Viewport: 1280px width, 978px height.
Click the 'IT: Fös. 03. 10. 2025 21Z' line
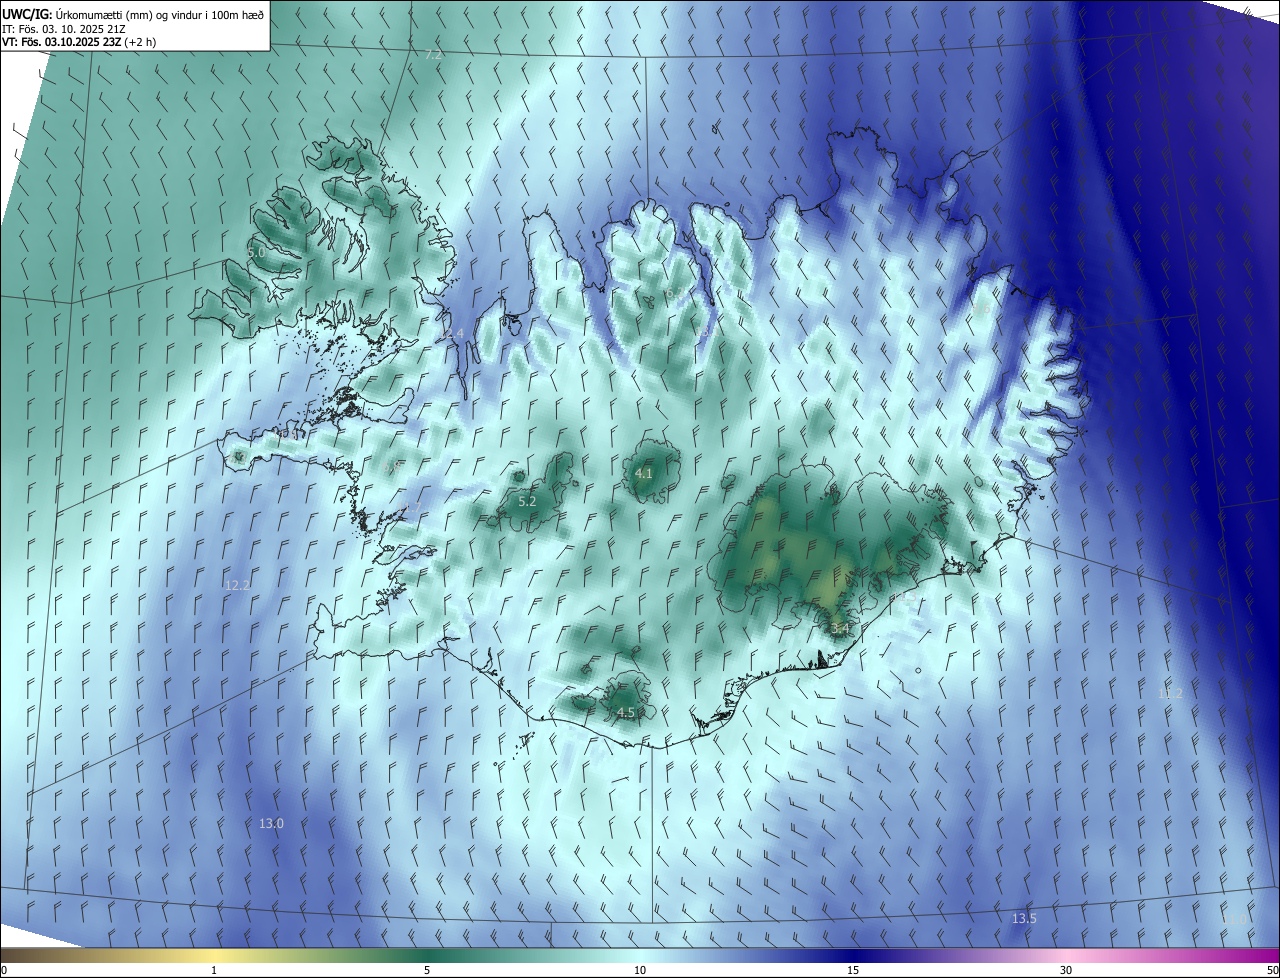tap(63, 28)
